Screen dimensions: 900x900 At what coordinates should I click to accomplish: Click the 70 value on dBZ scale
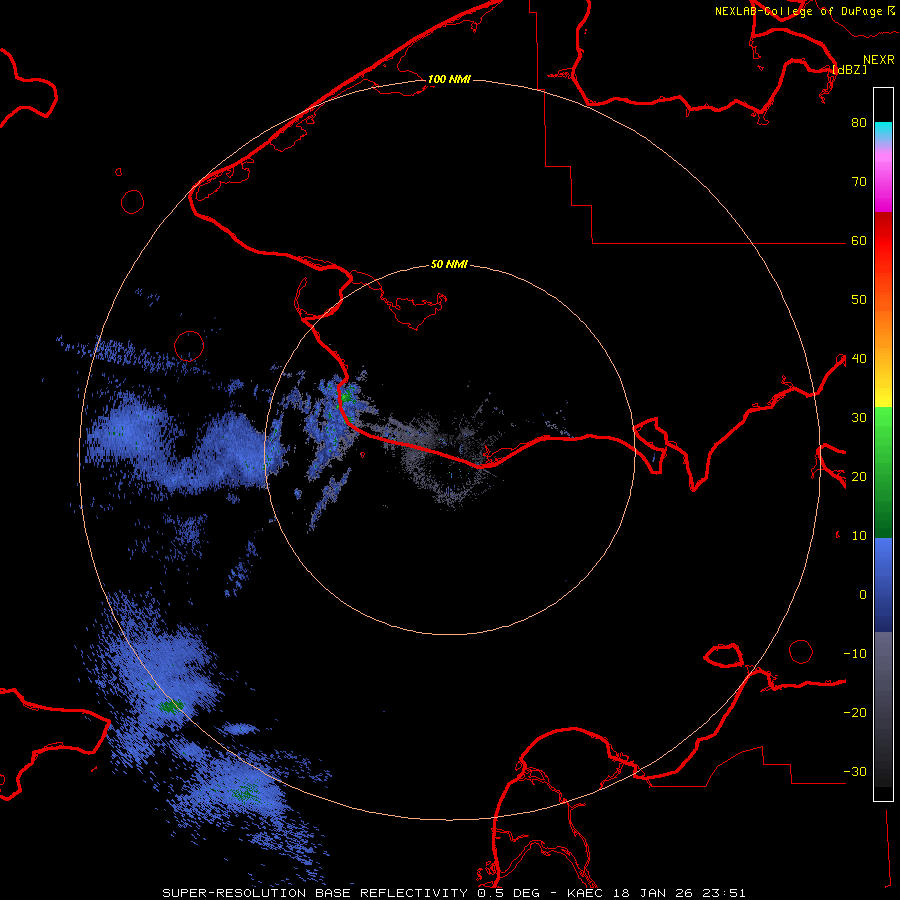(859, 182)
